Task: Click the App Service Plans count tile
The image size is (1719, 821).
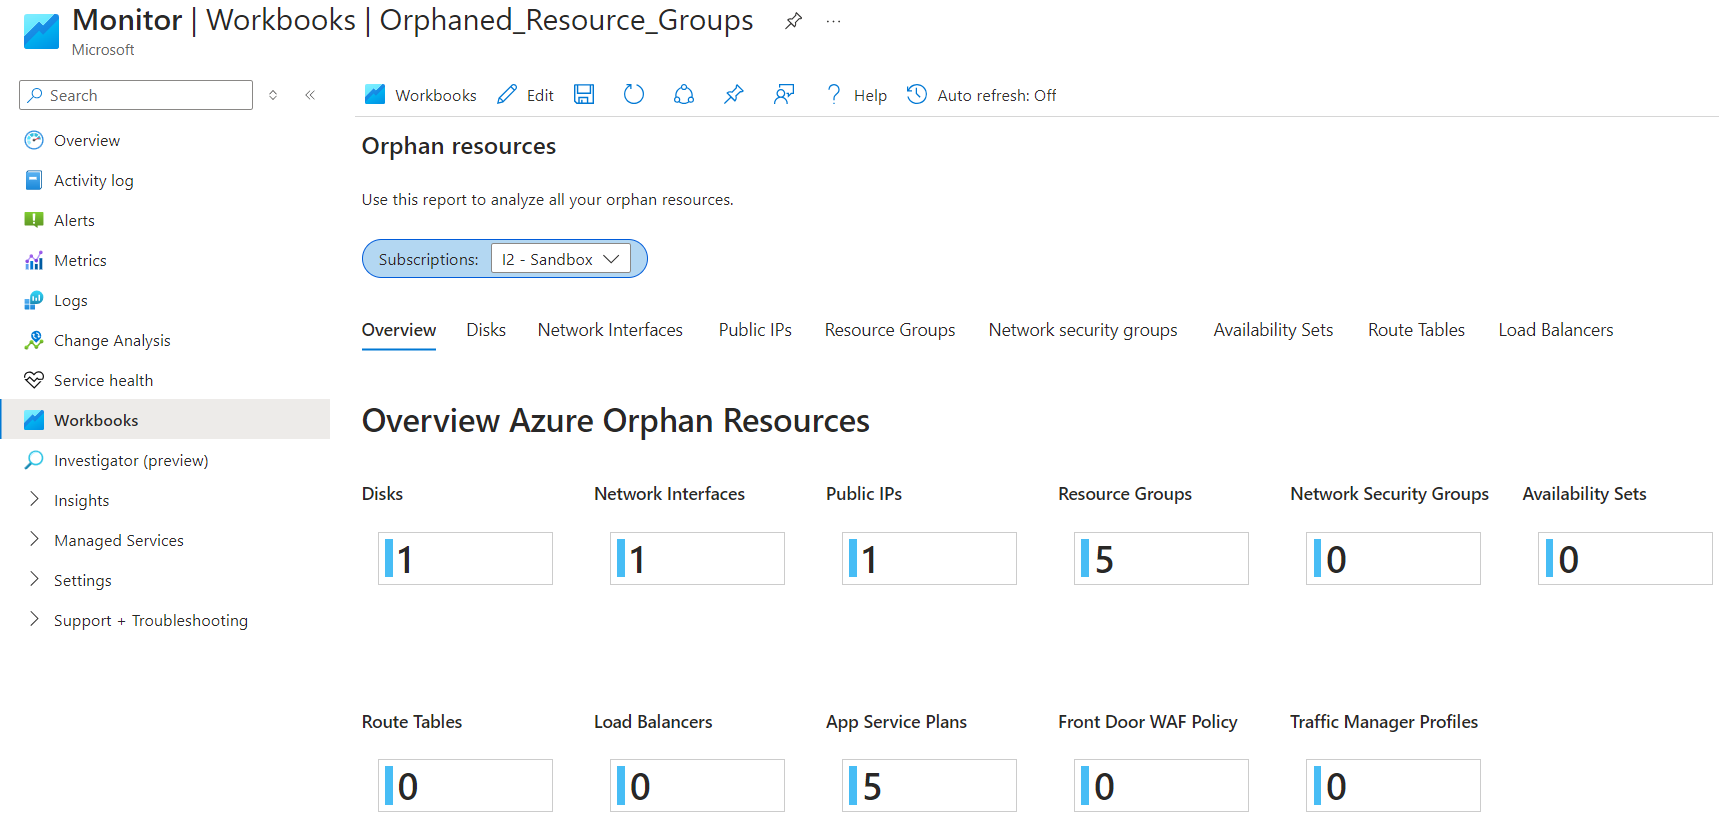Action: point(929,785)
